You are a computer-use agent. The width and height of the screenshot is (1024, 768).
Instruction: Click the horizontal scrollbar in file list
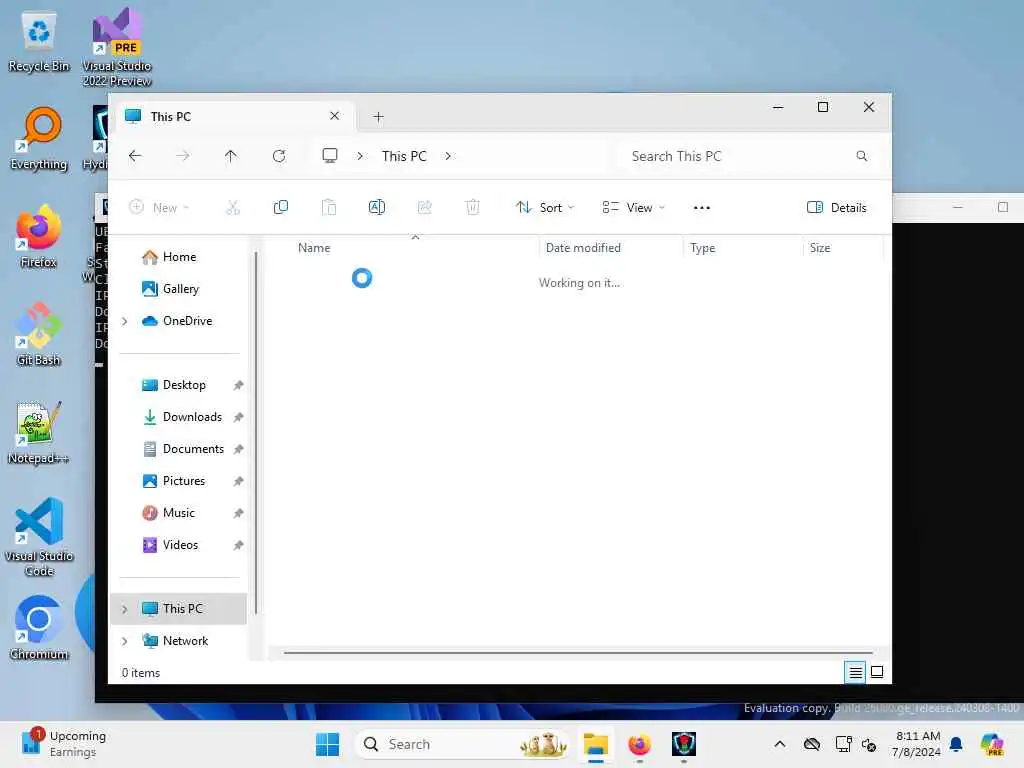coord(578,652)
